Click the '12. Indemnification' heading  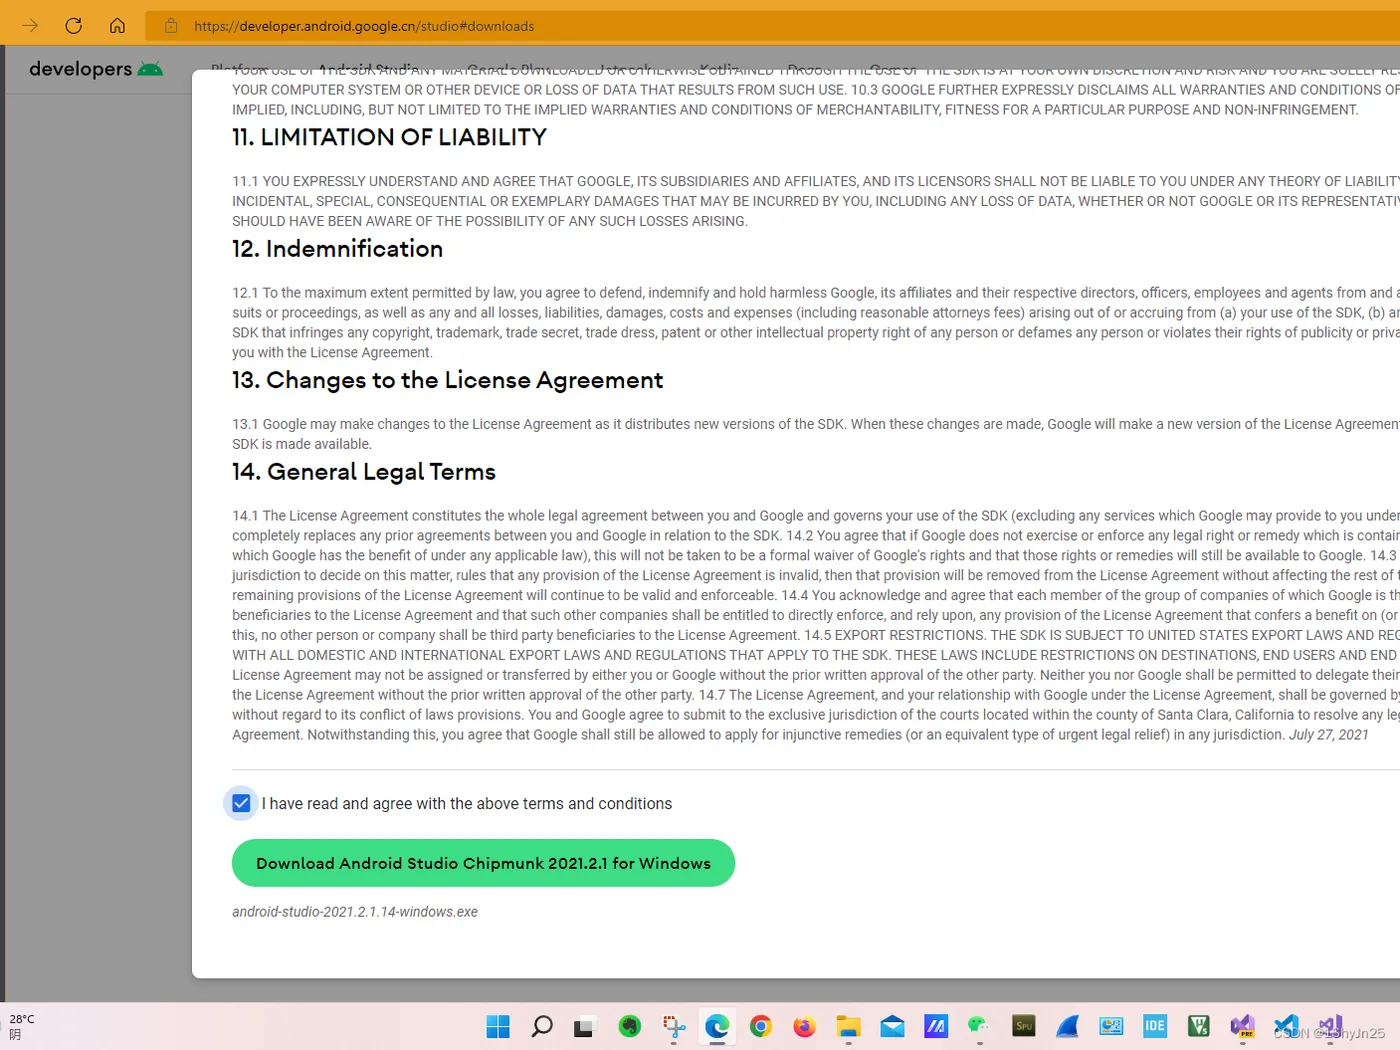point(337,249)
